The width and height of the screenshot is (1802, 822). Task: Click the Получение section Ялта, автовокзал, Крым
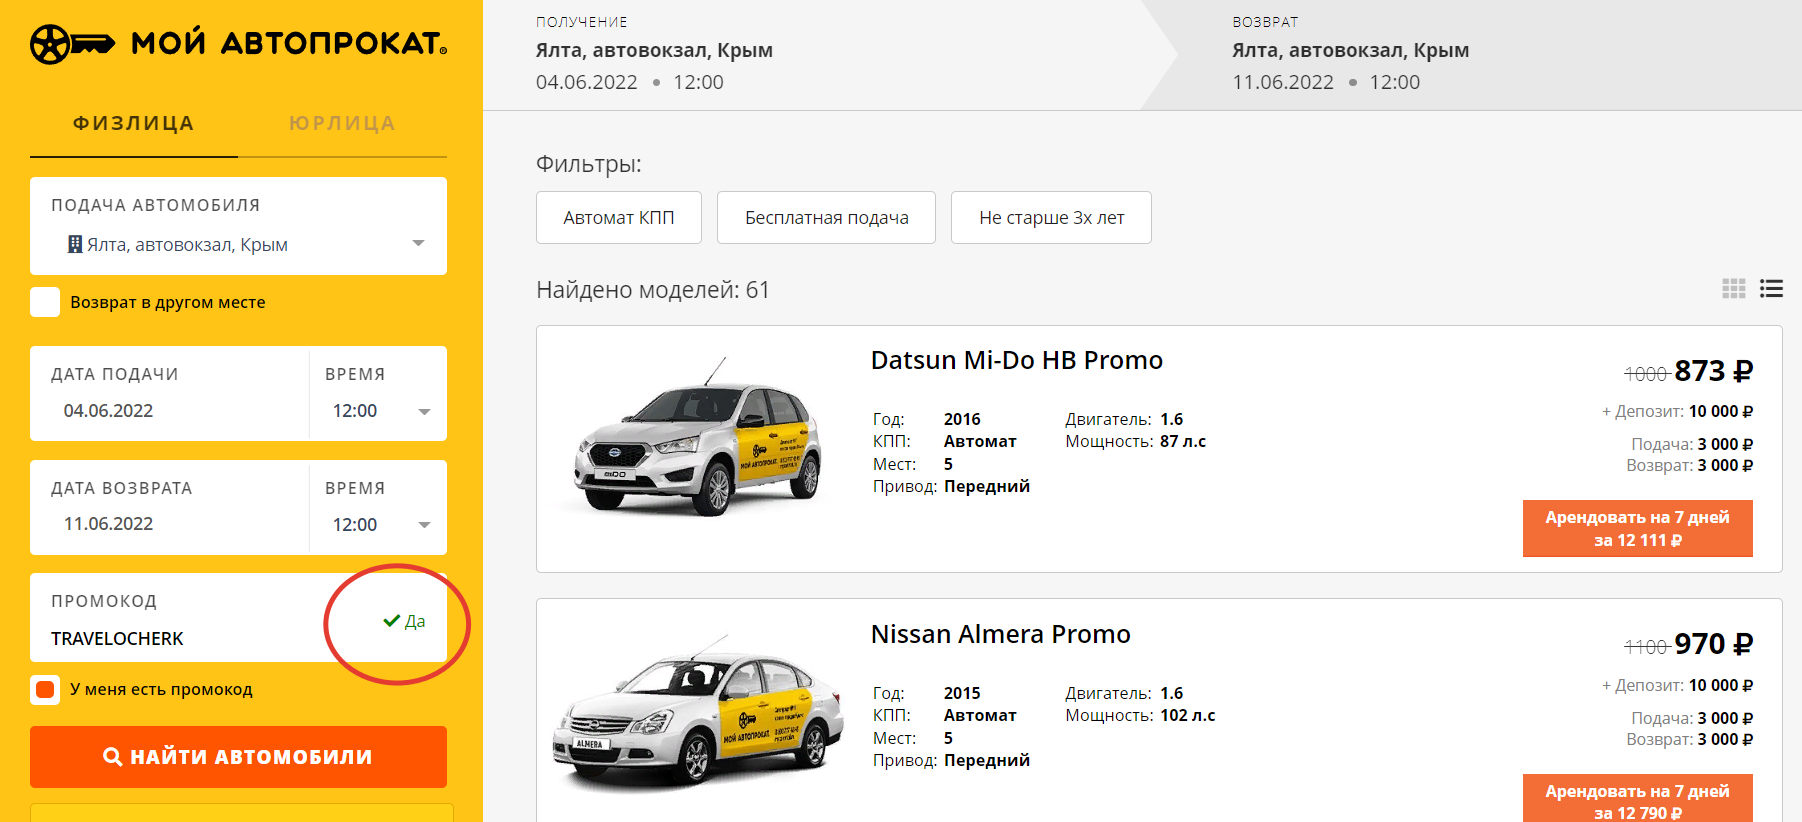(654, 50)
